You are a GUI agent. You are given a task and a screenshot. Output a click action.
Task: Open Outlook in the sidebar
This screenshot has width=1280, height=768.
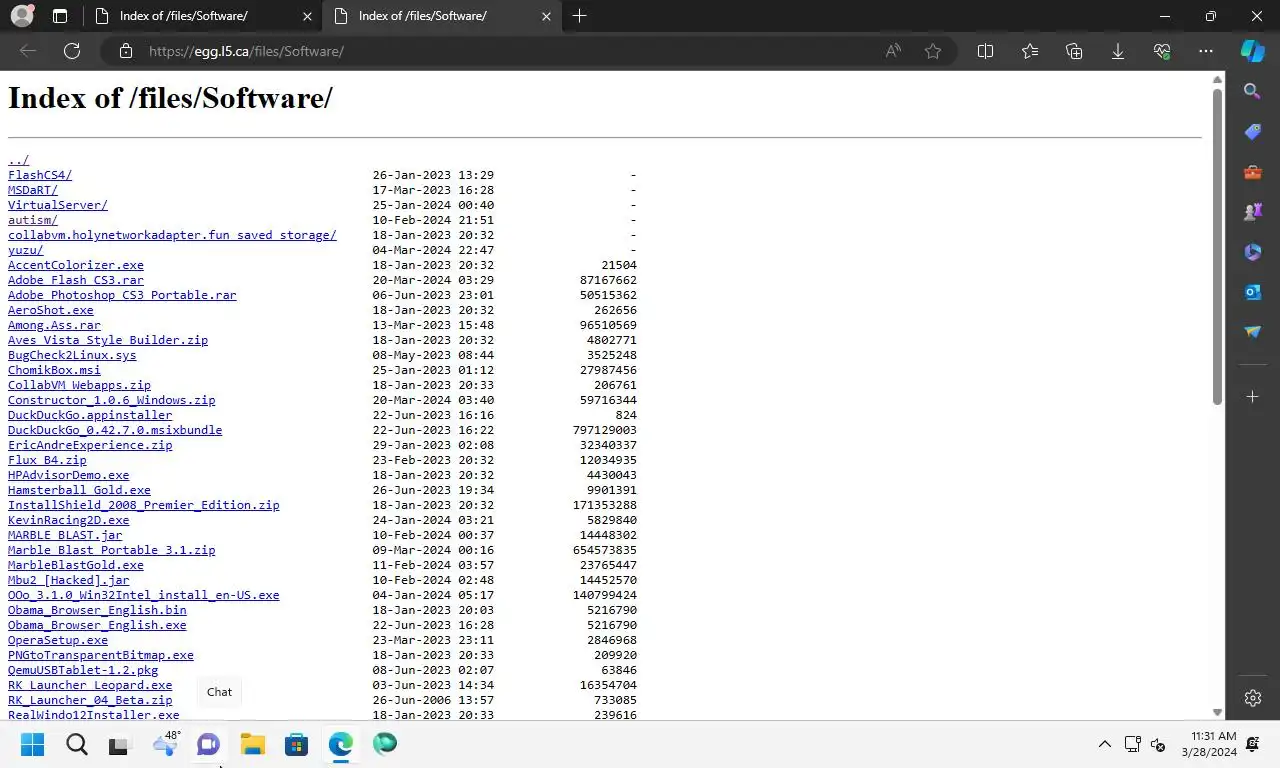[x=1252, y=292]
